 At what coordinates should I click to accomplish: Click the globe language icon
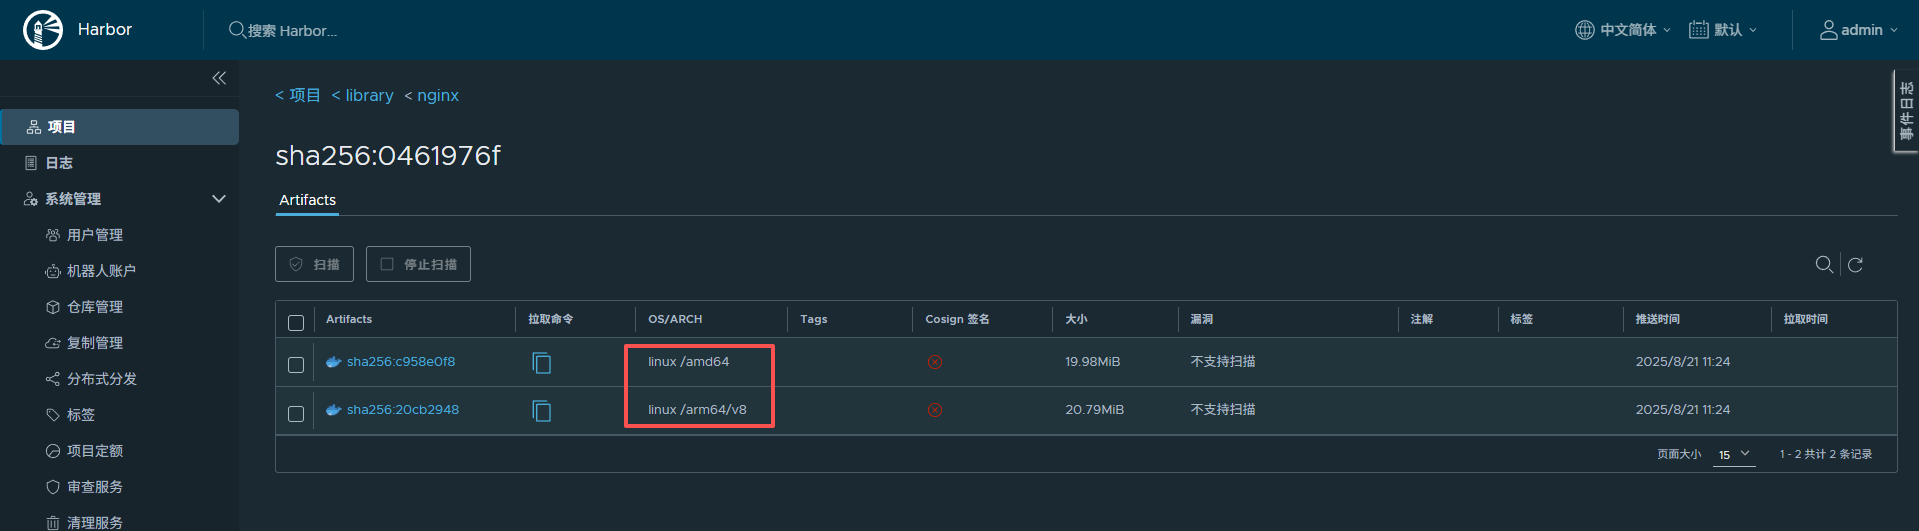point(1585,30)
